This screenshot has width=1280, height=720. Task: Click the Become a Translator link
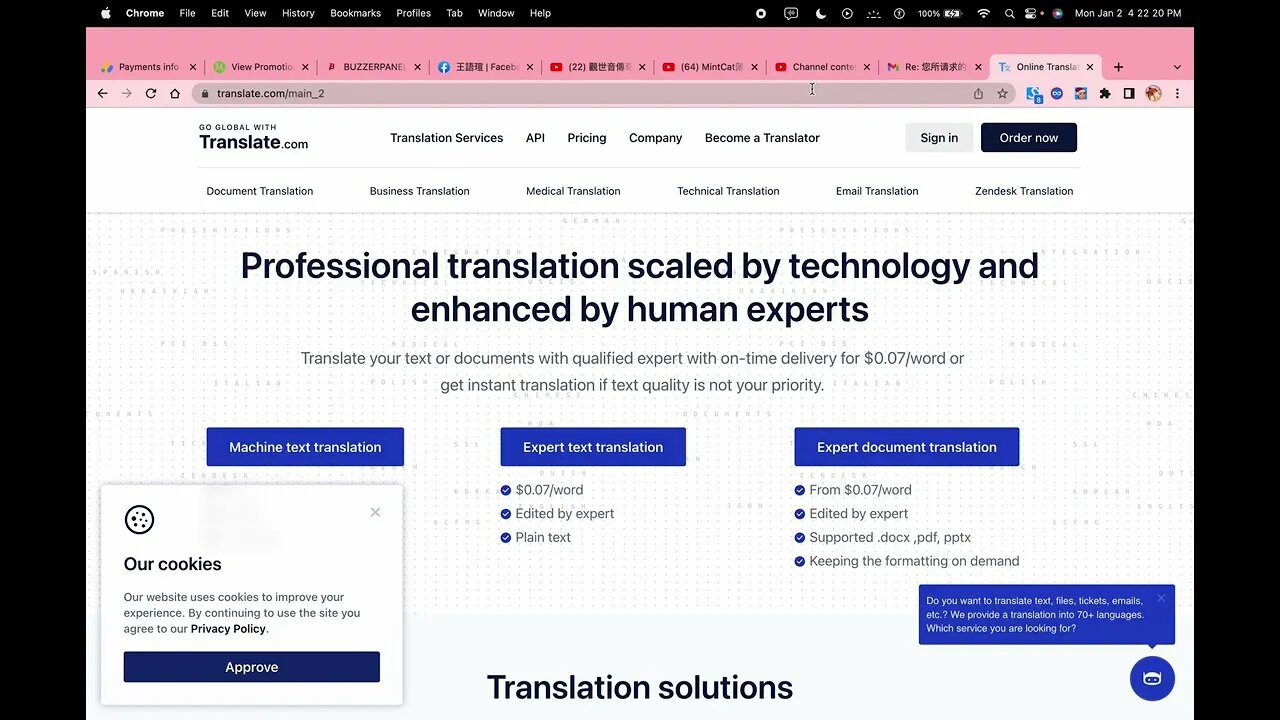click(762, 138)
